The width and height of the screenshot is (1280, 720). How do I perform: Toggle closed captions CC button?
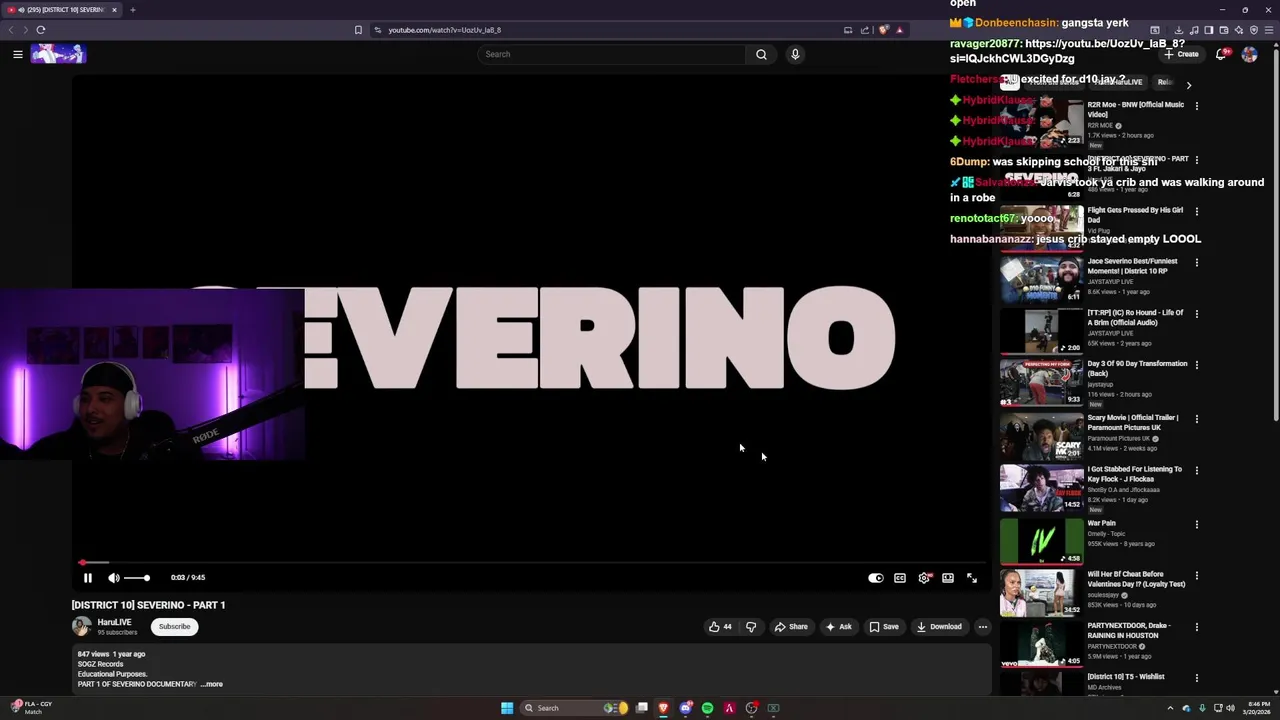pyautogui.click(x=900, y=578)
